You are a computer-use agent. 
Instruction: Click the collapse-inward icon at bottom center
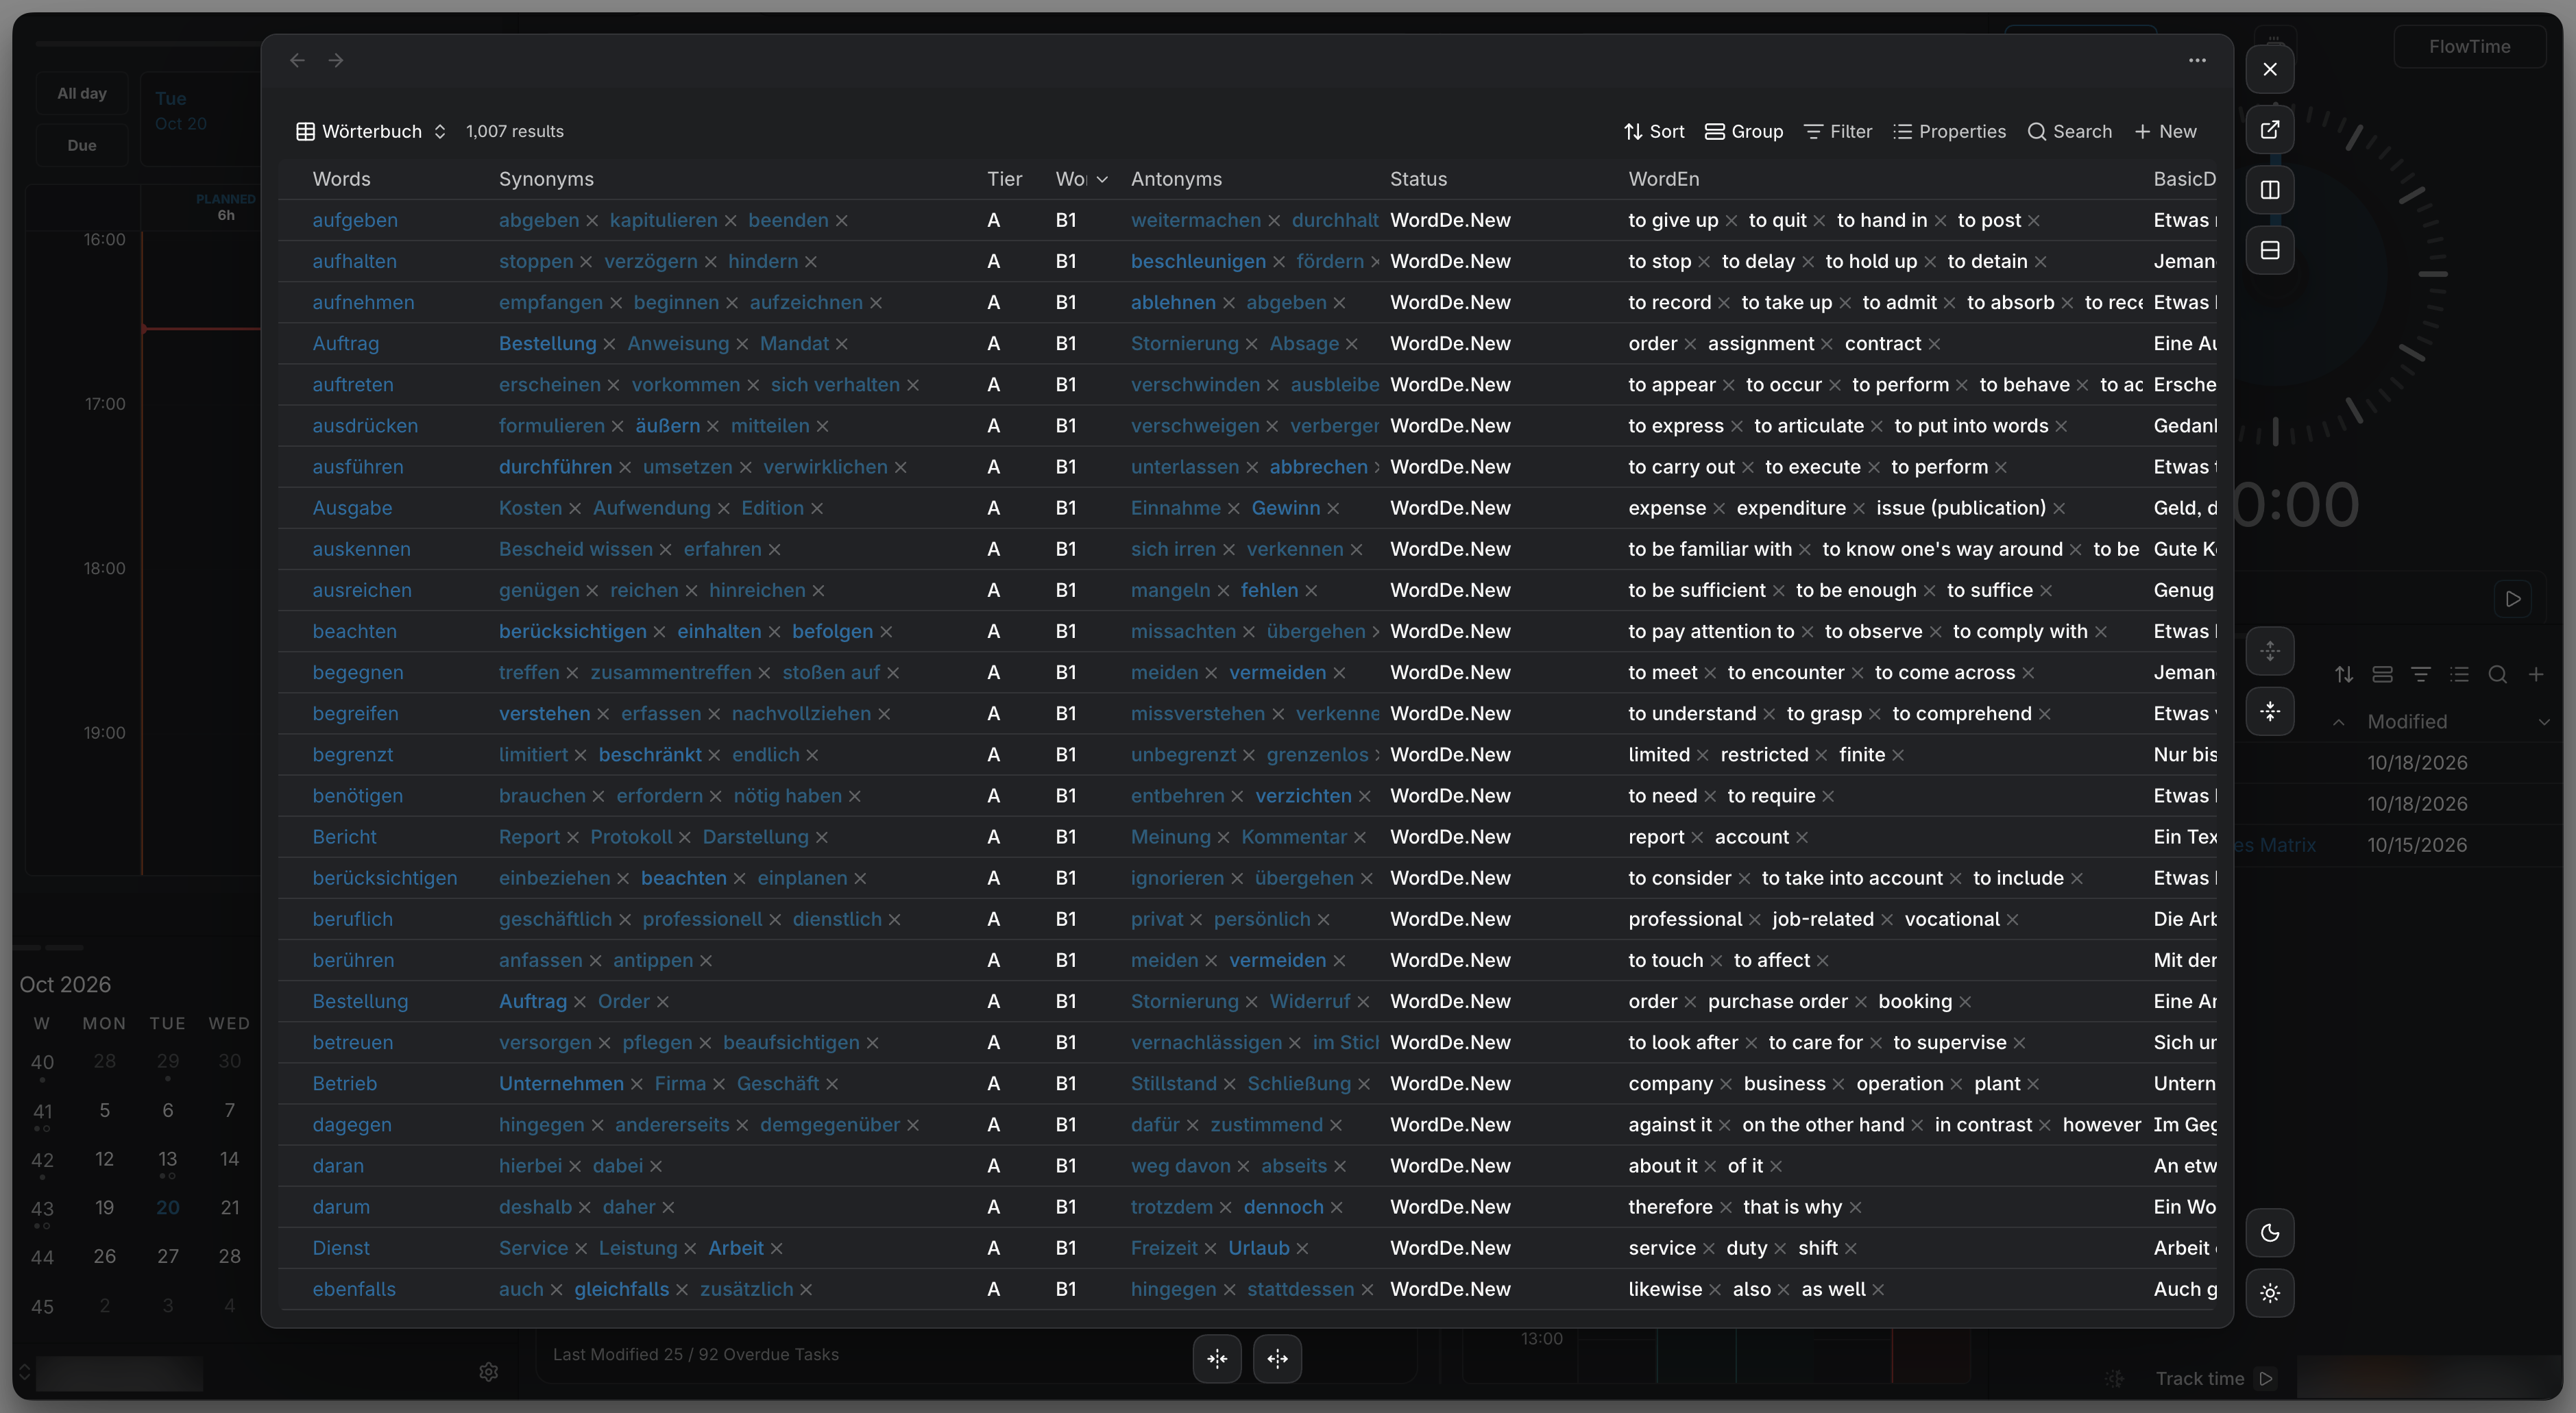[x=1217, y=1358]
